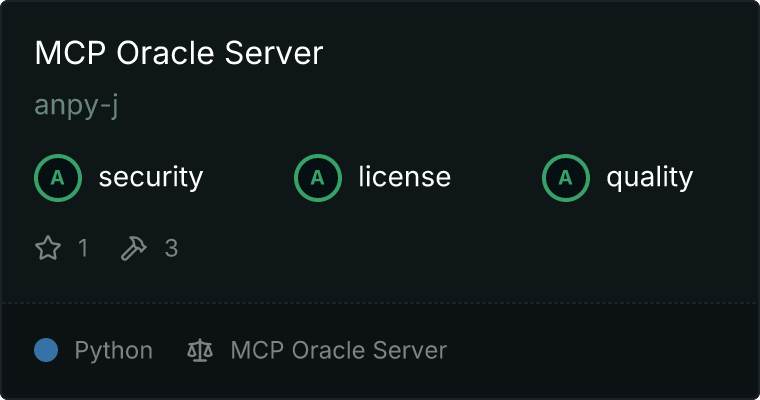The width and height of the screenshot is (760, 400).
Task: Click empty footer area right of license text
Action: 600,351
